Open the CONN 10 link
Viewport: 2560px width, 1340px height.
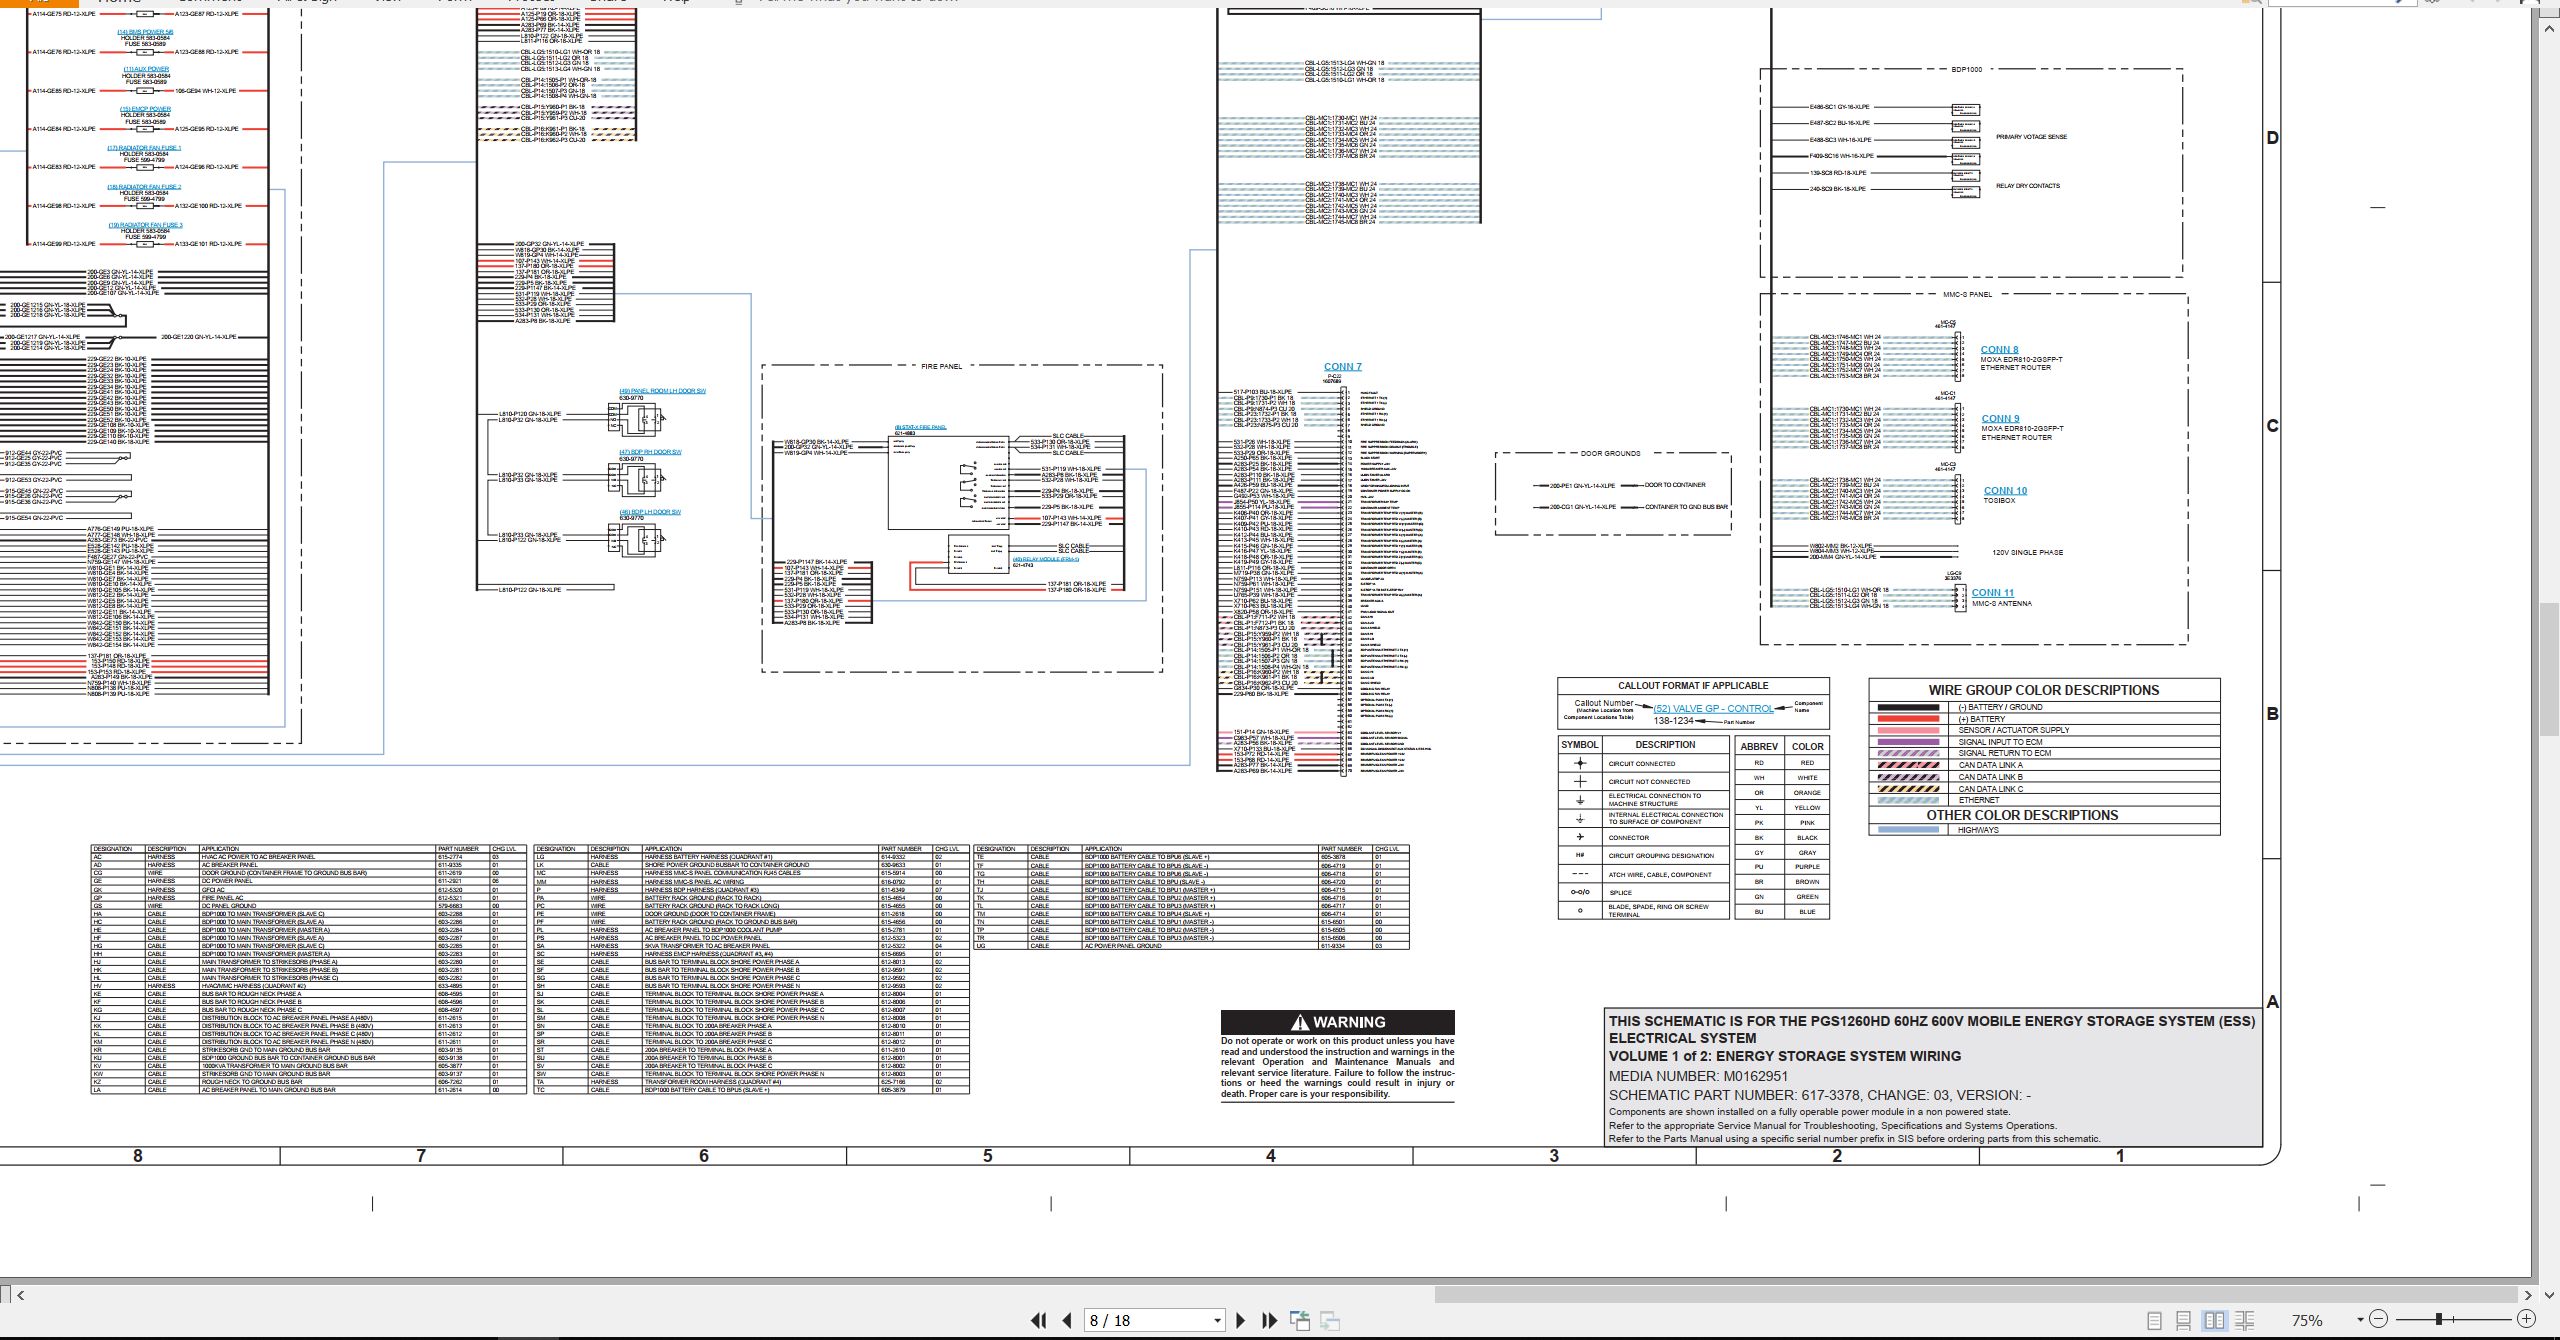coord(2005,491)
